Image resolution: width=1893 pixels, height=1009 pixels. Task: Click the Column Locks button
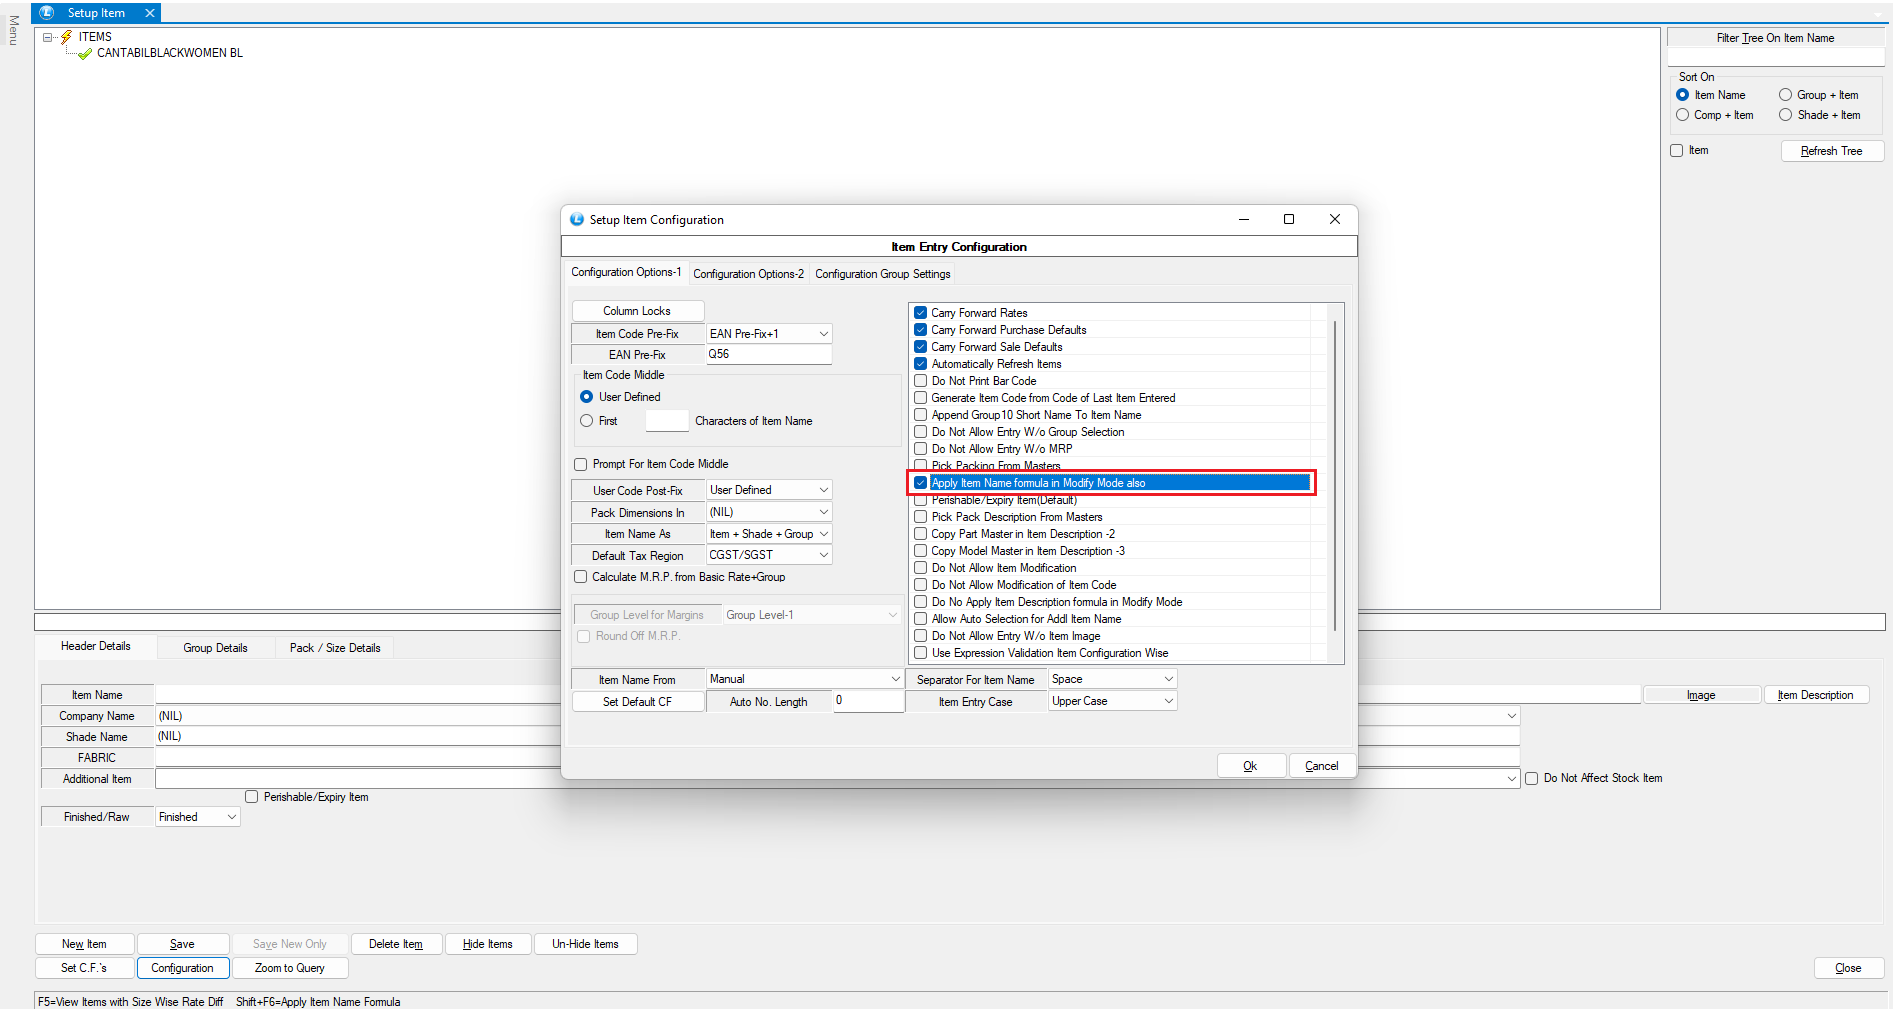(x=637, y=311)
